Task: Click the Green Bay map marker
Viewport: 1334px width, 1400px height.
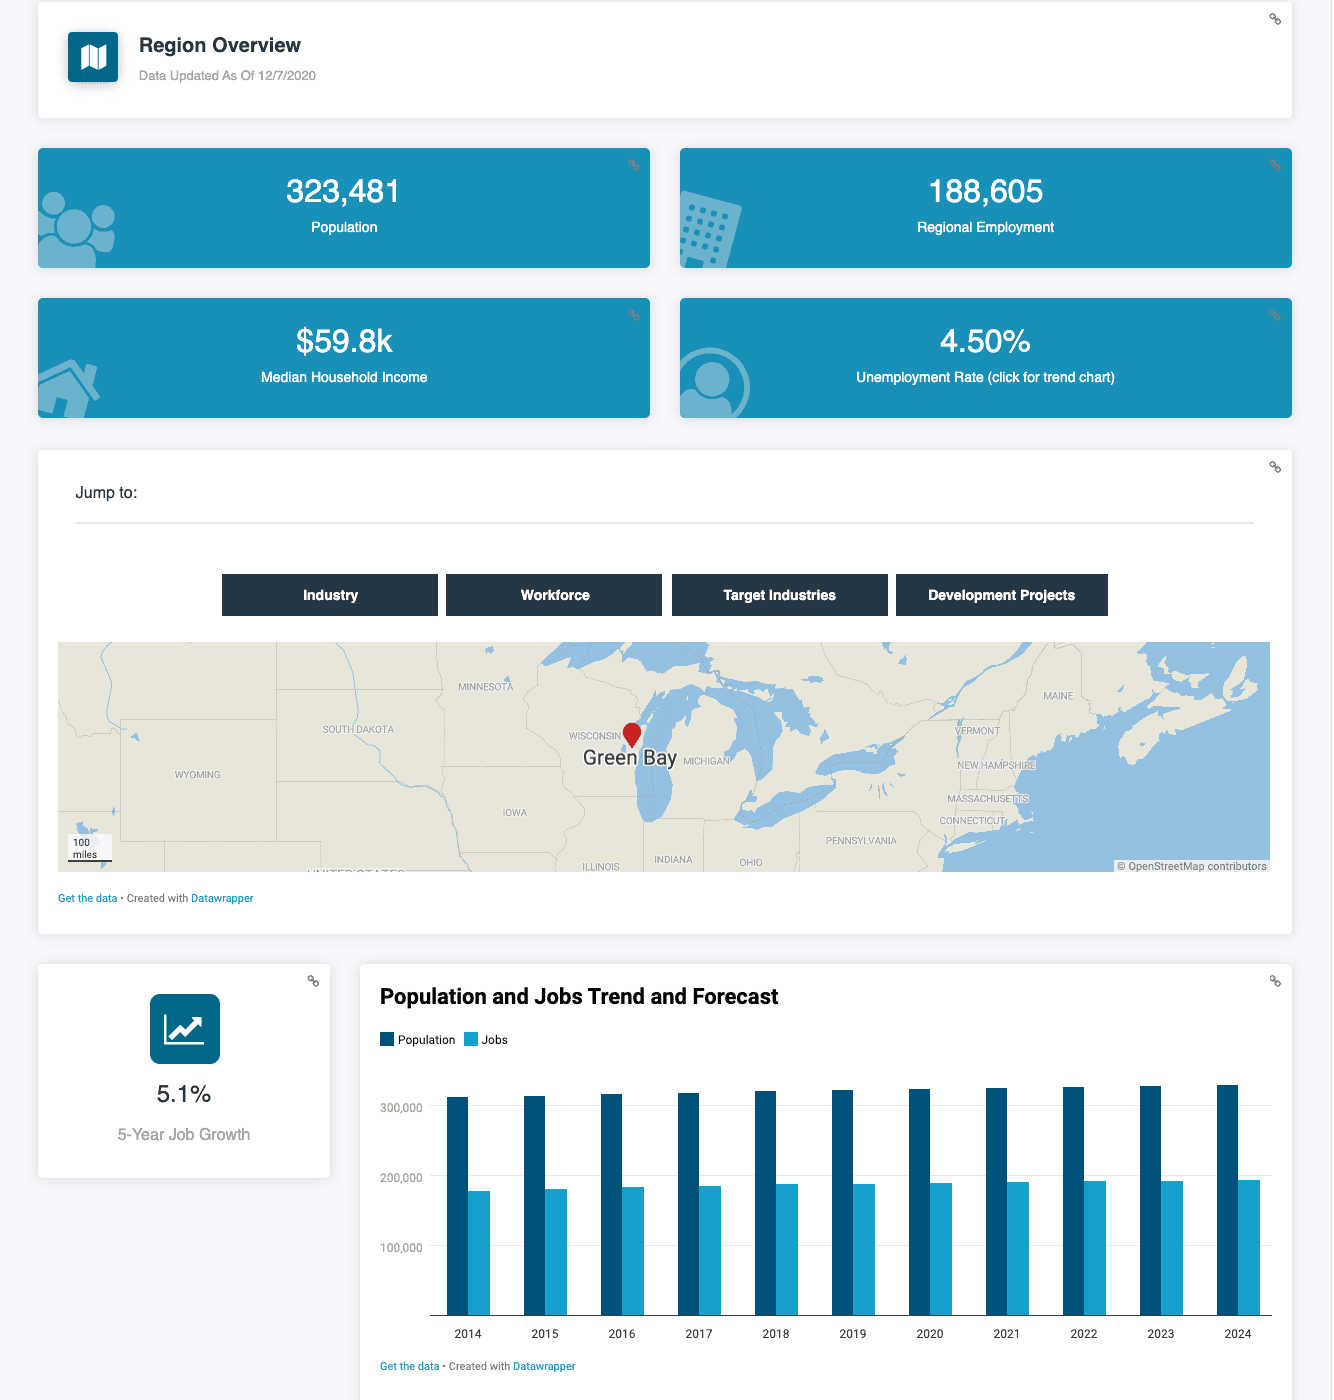Action: 632,735
